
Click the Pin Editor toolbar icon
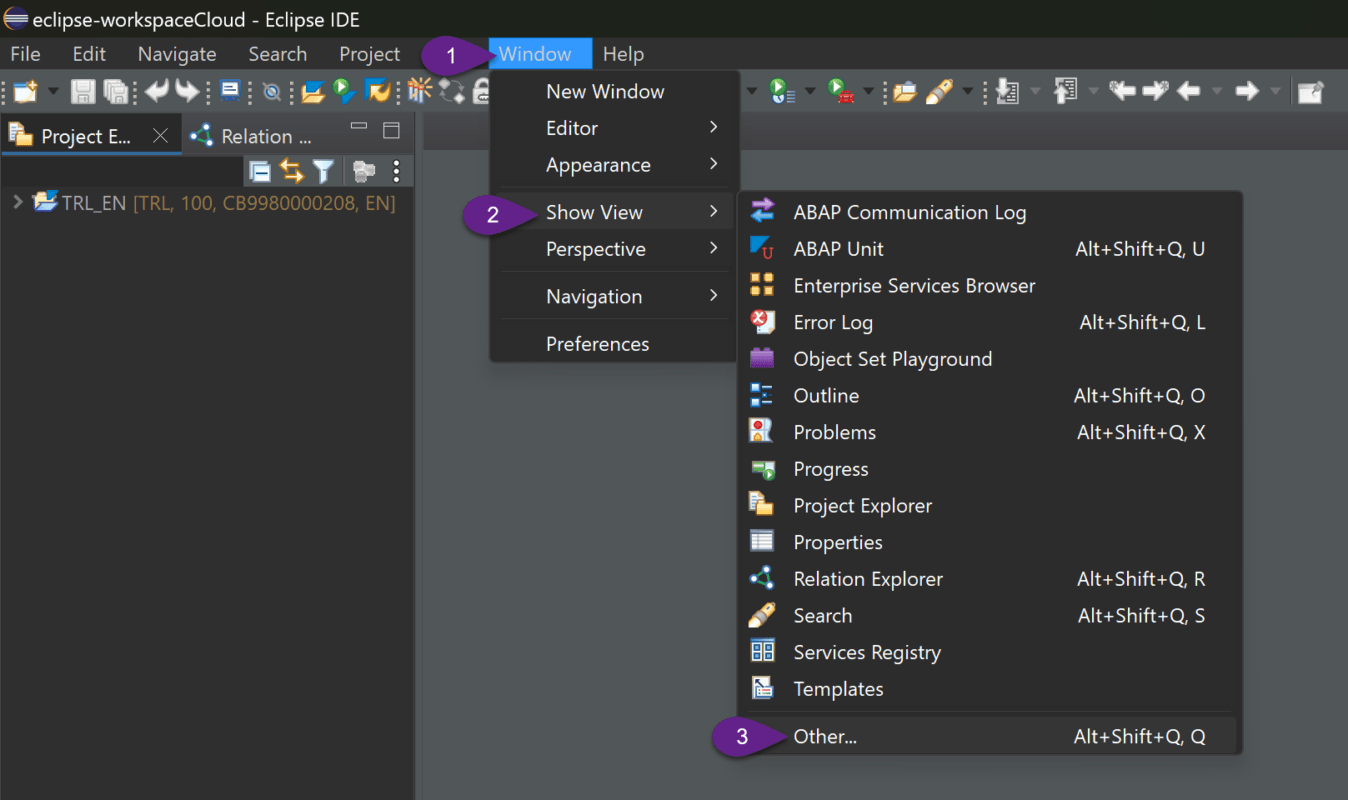pos(1310,92)
